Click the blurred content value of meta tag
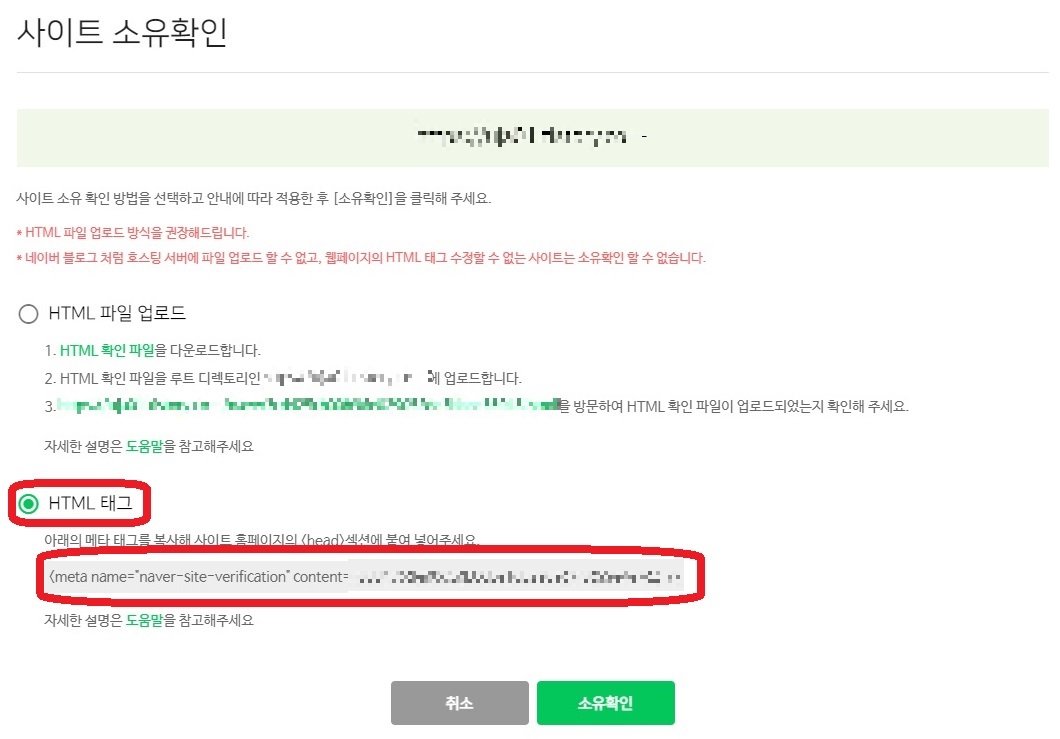Viewport: 1060px width, 739px height. [x=517, y=577]
